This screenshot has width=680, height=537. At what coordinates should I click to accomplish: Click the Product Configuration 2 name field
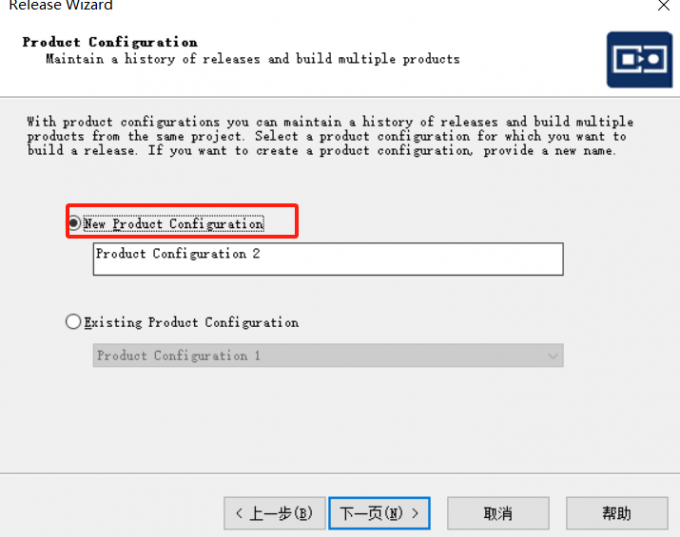coord(327,258)
